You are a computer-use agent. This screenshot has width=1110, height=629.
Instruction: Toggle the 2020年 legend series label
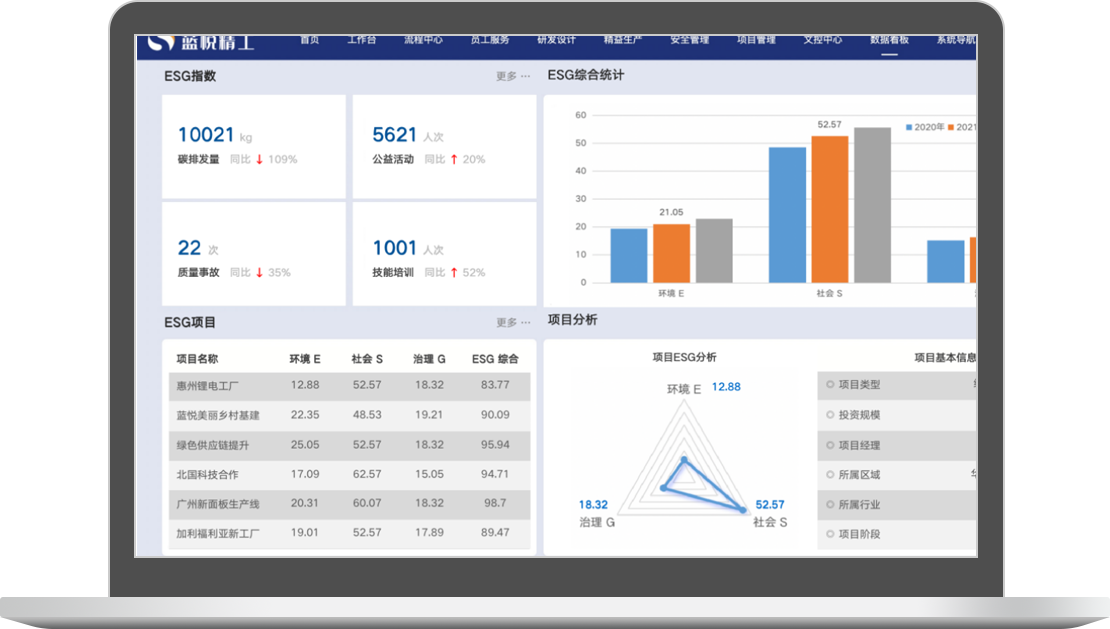tap(929, 127)
